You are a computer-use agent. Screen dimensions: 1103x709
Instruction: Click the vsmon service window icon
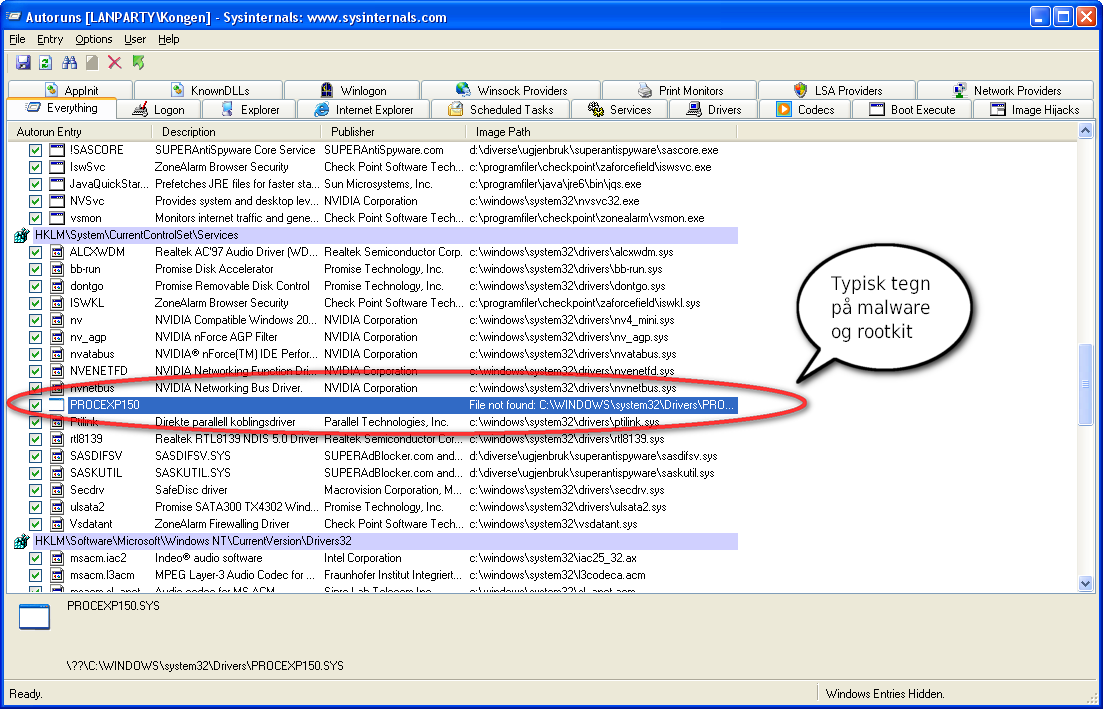(x=57, y=218)
